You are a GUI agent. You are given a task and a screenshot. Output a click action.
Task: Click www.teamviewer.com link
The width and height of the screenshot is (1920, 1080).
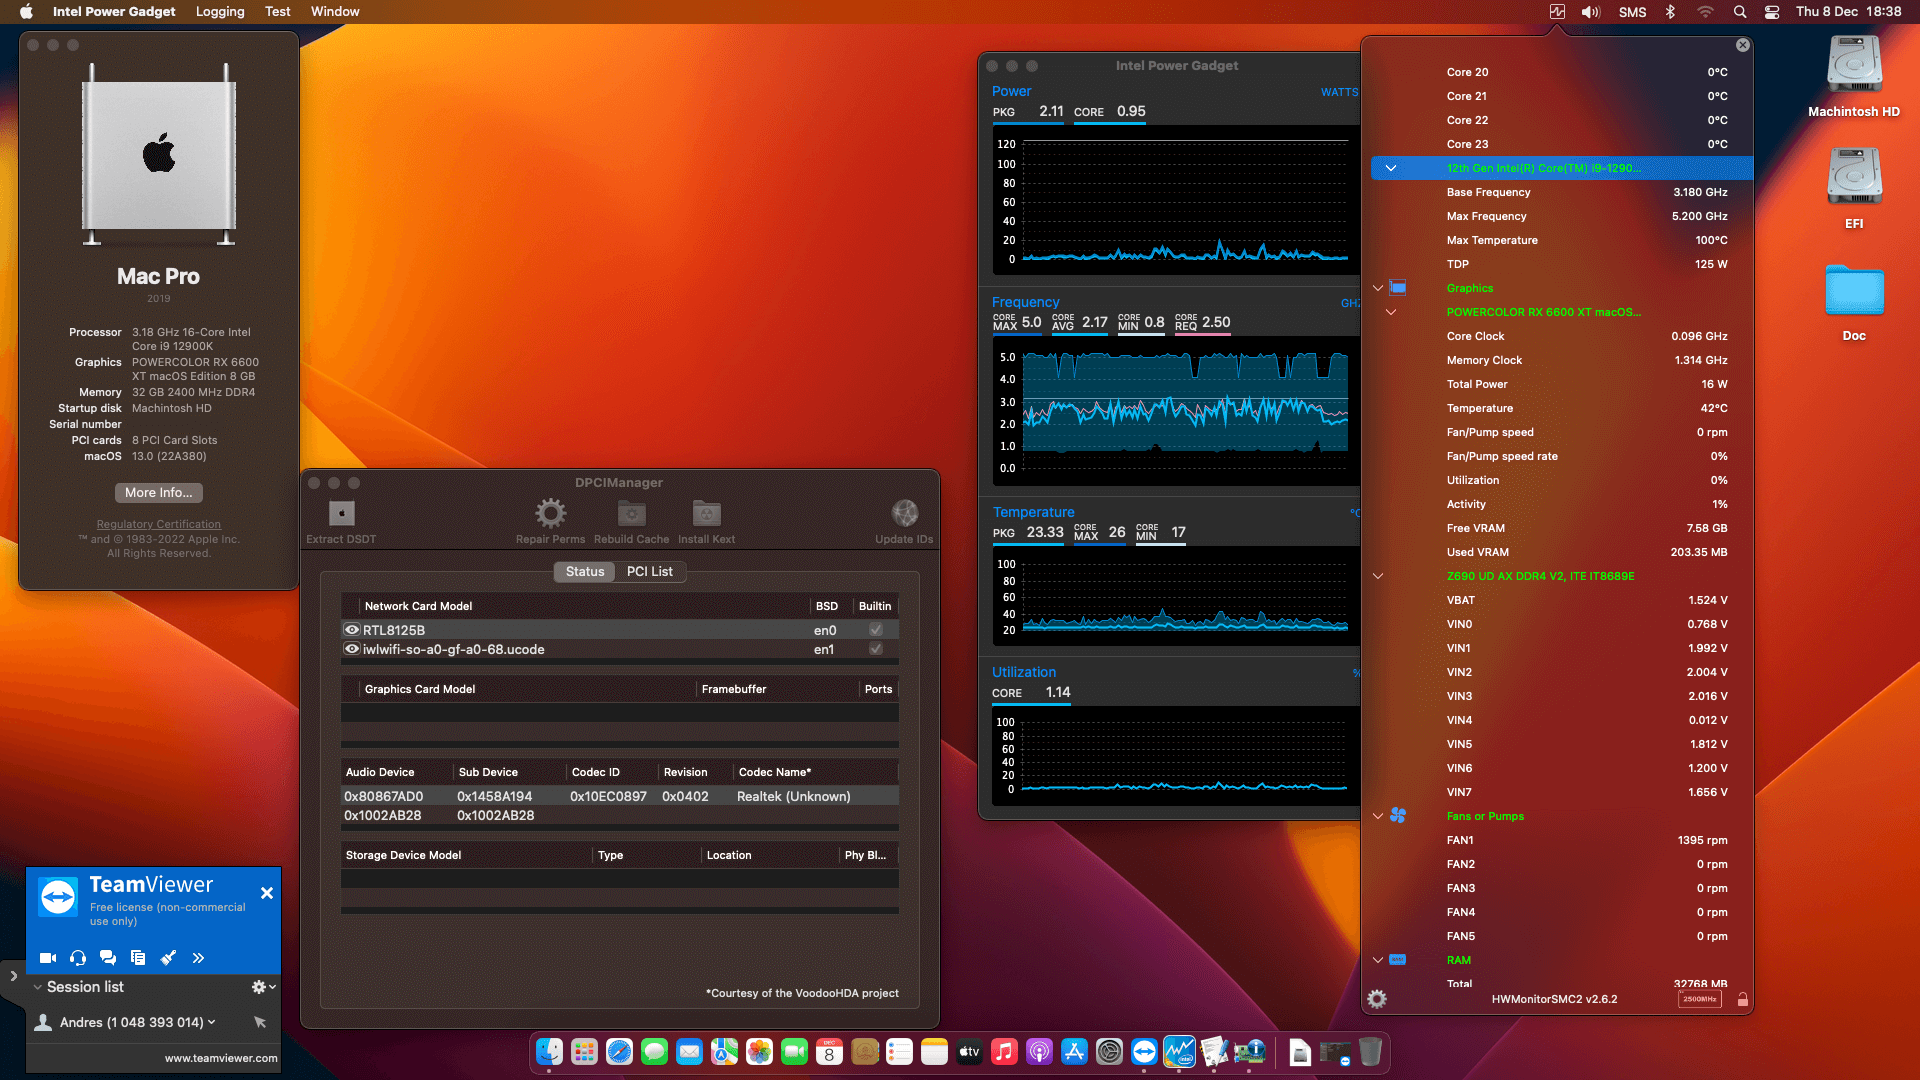[x=221, y=1058]
